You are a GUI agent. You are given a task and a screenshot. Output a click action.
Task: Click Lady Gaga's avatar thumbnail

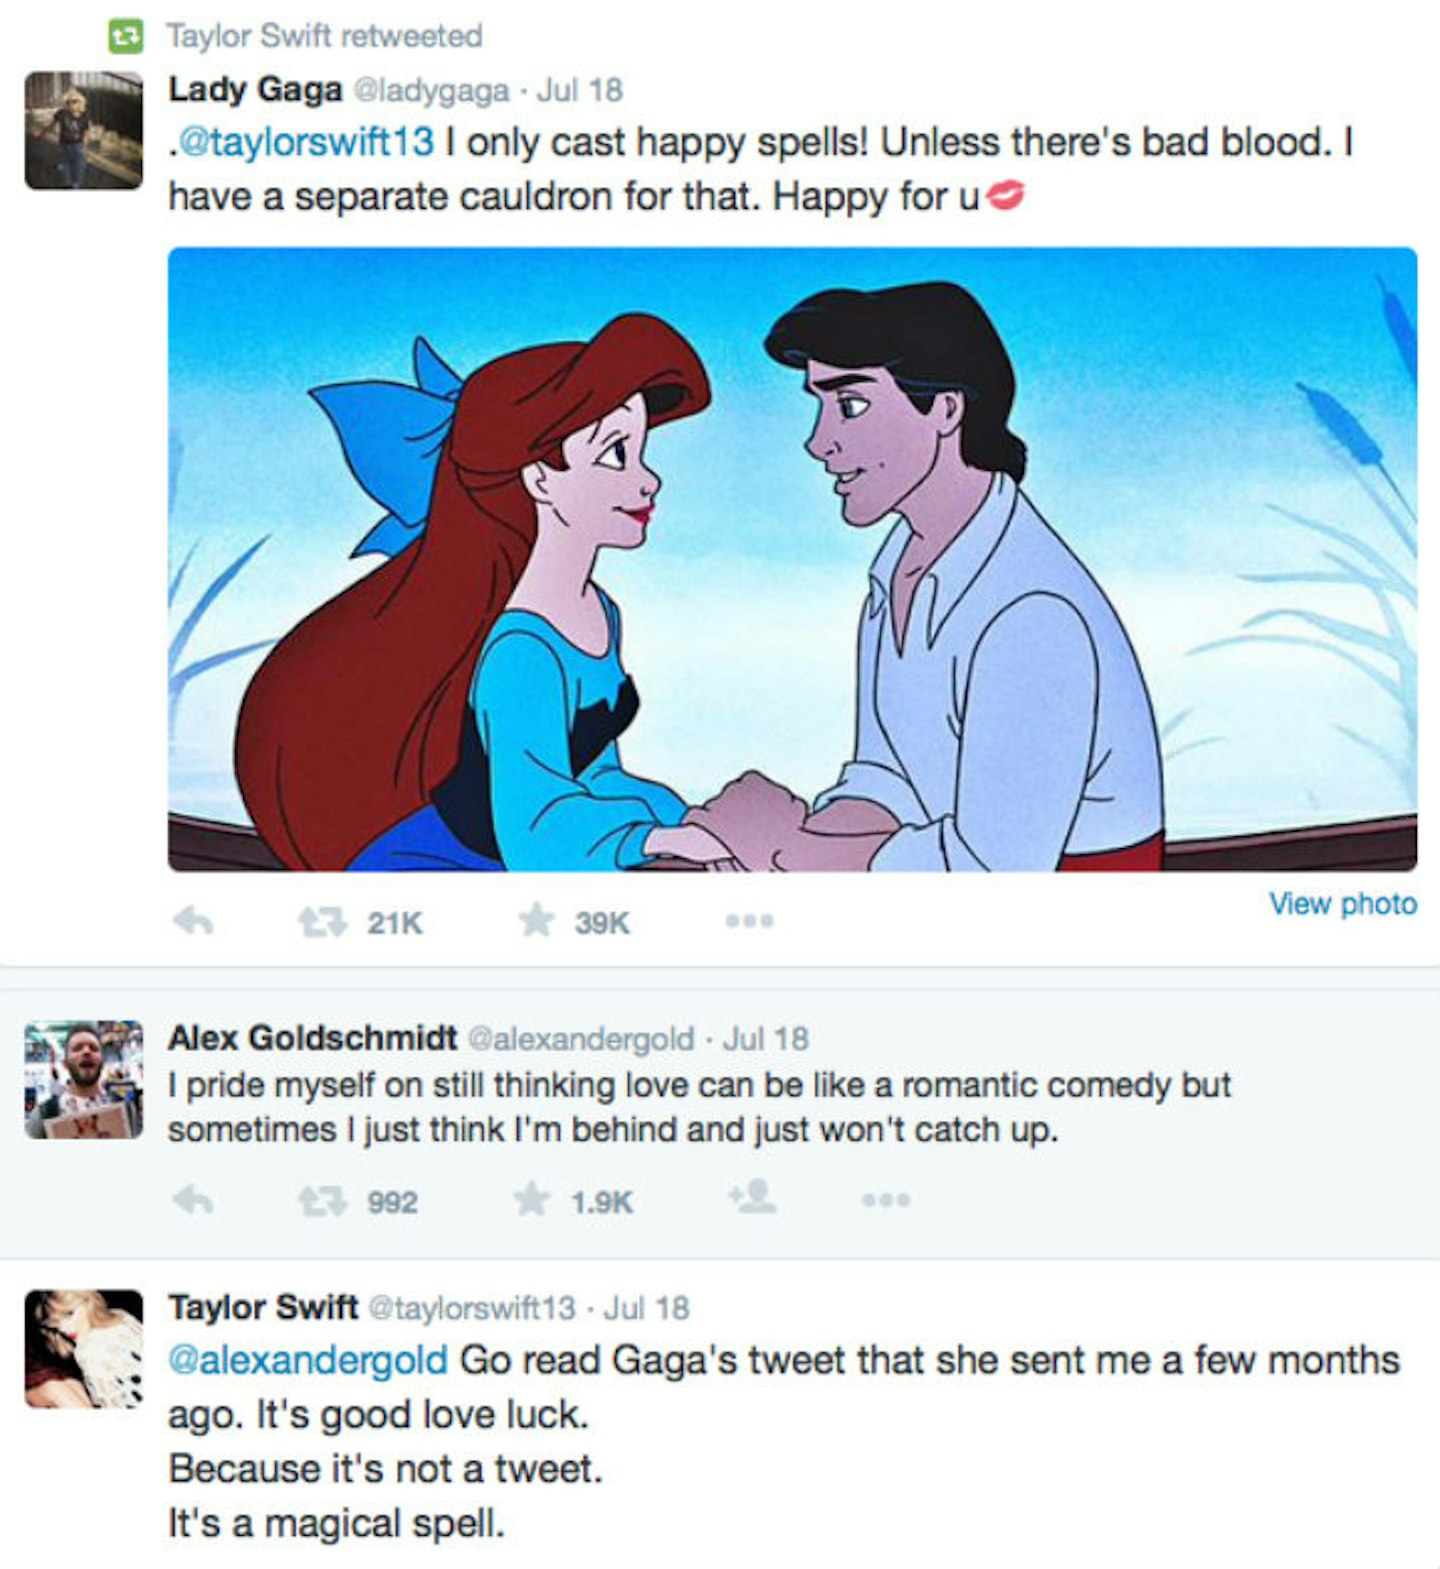[x=83, y=130]
